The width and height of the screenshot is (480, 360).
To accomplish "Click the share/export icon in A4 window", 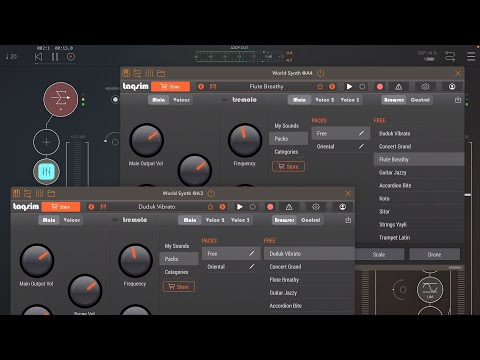I will [458, 100].
